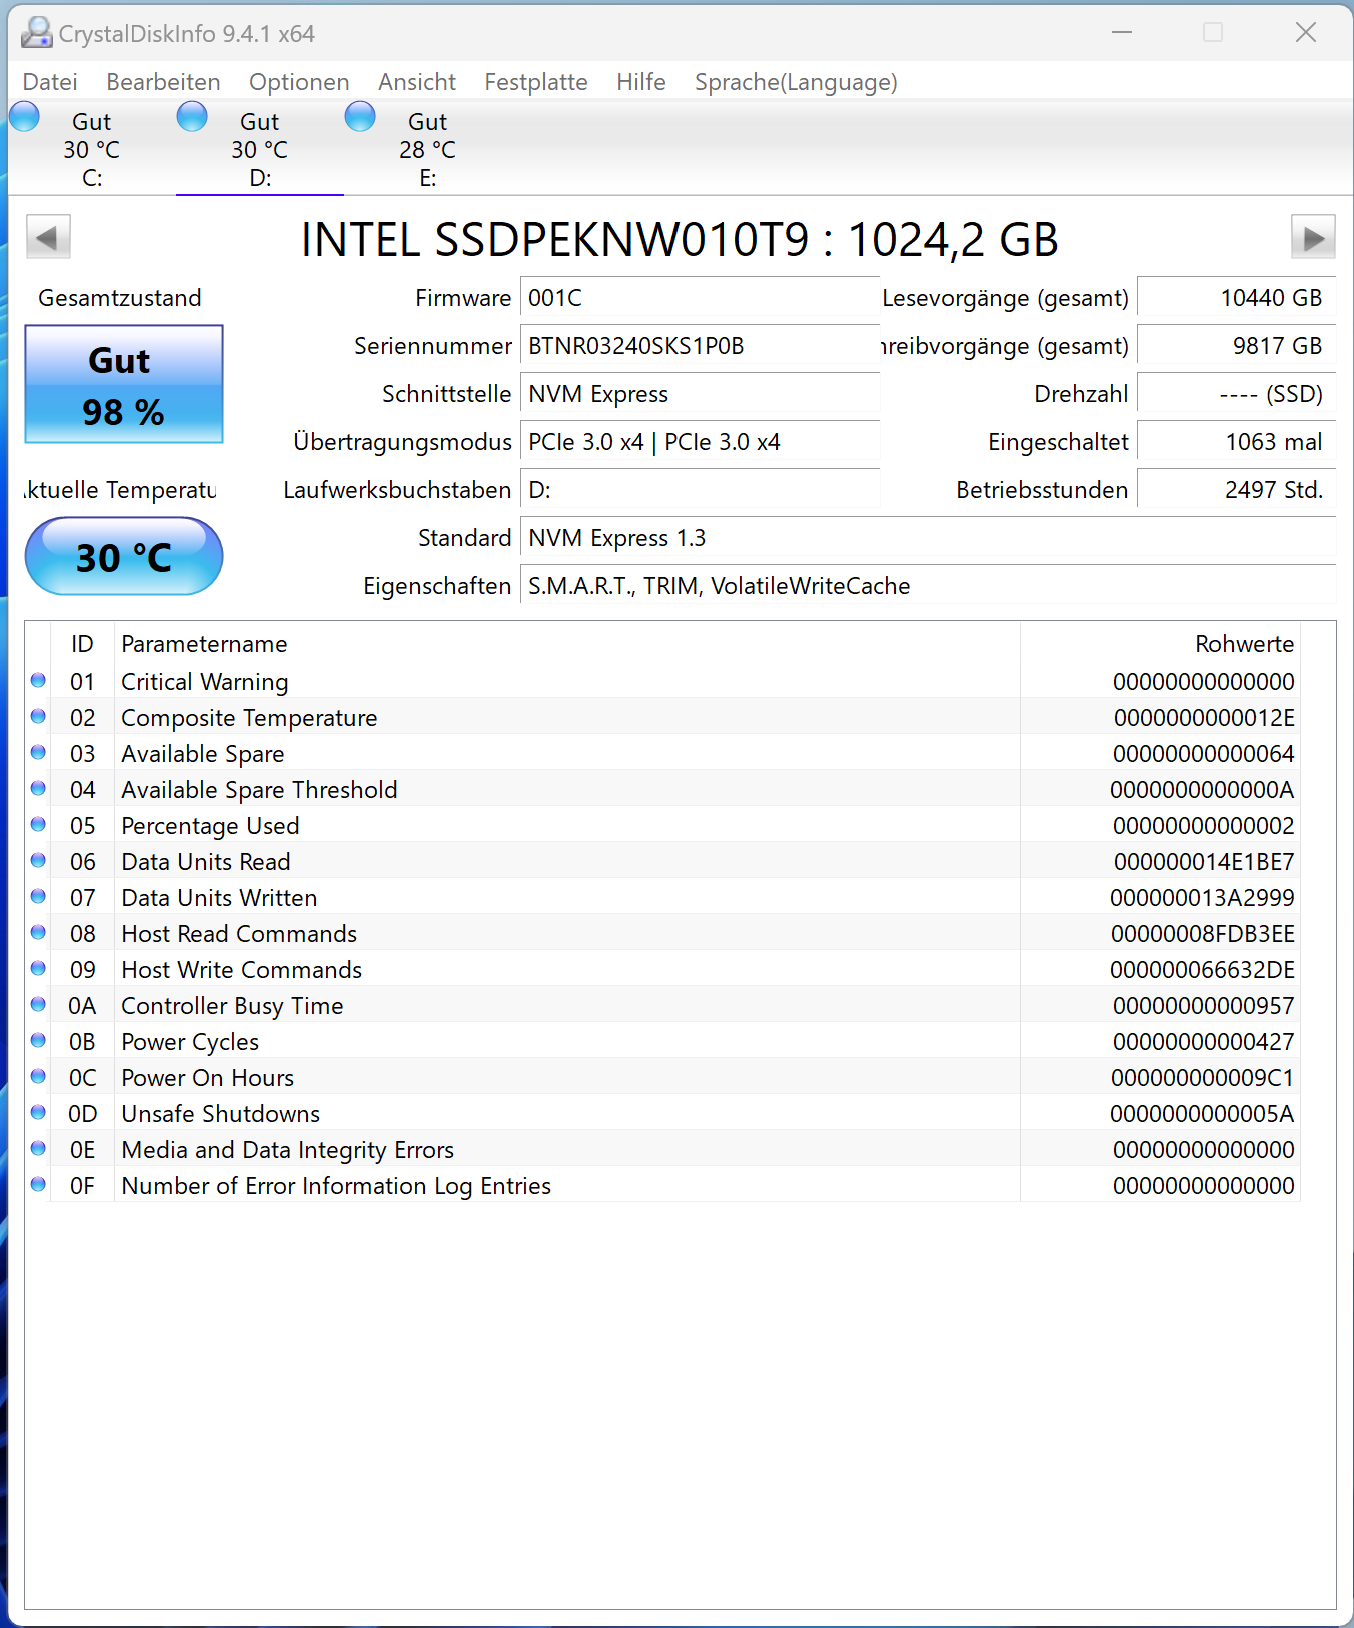Viewport: 1354px width, 1628px height.
Task: Click the Gesamtzustand label
Action: pos(120,298)
